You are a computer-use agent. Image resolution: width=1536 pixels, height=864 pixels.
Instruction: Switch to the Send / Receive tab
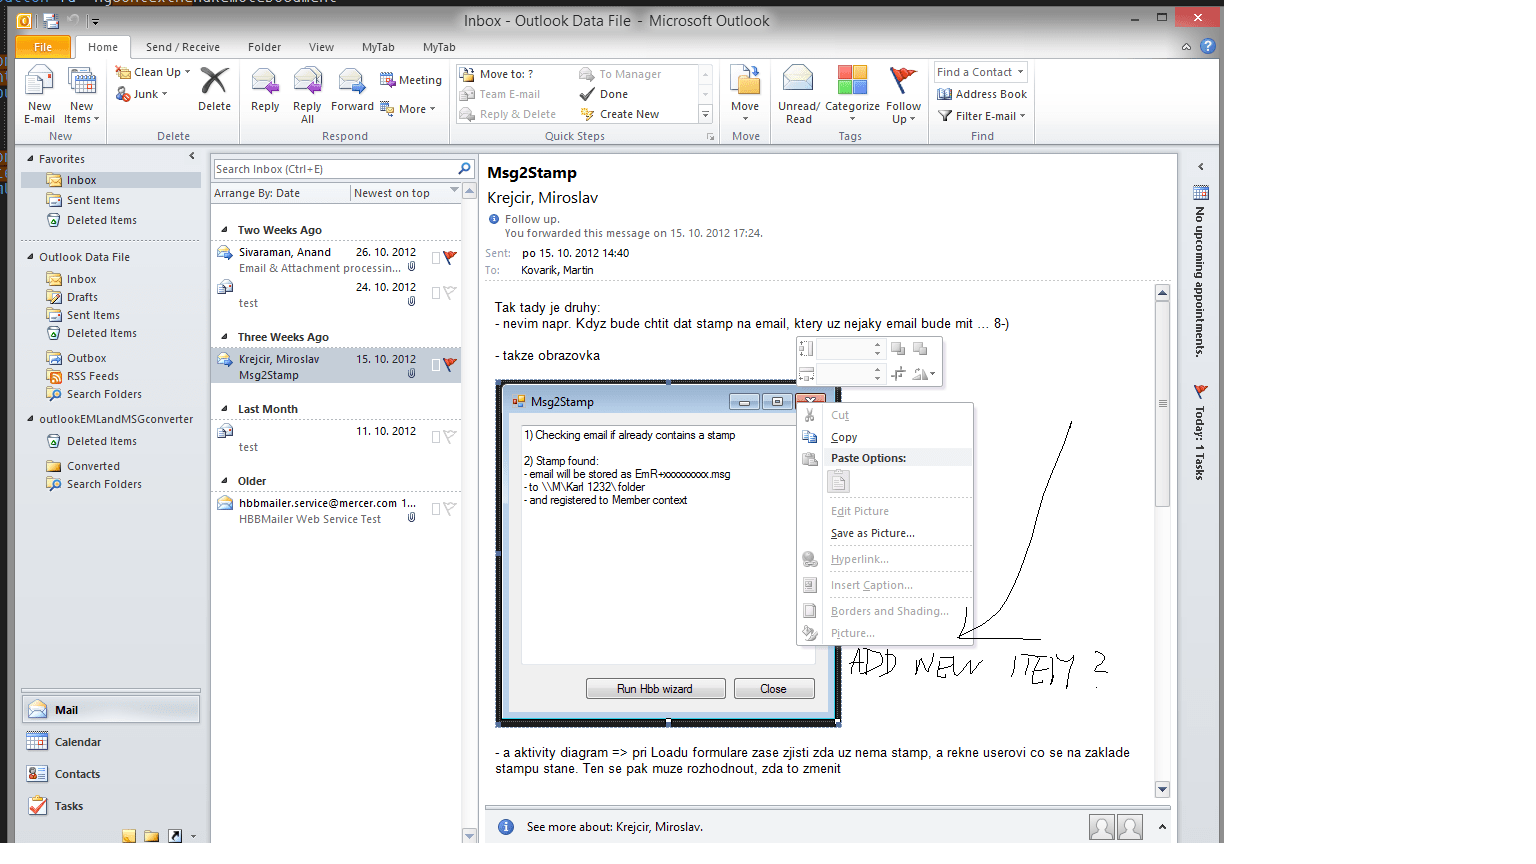tap(182, 47)
